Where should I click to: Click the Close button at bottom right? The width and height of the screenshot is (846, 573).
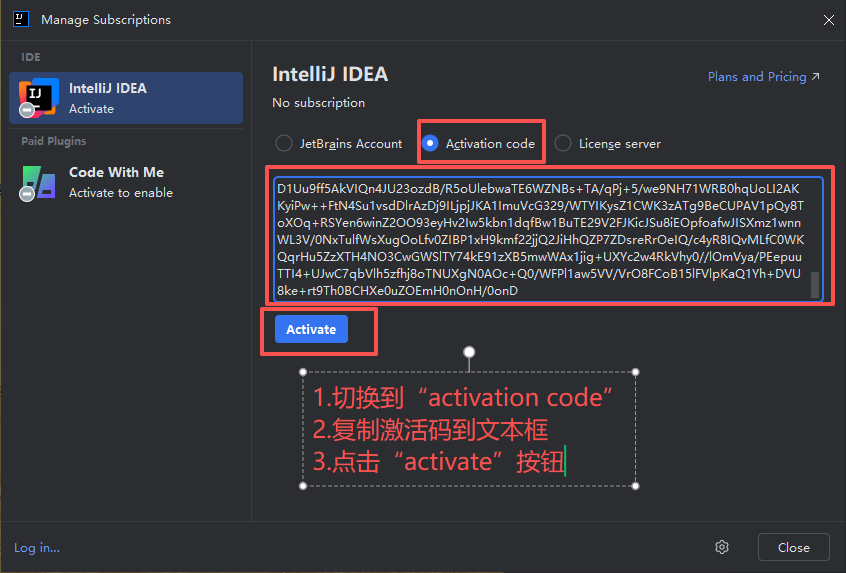(793, 547)
